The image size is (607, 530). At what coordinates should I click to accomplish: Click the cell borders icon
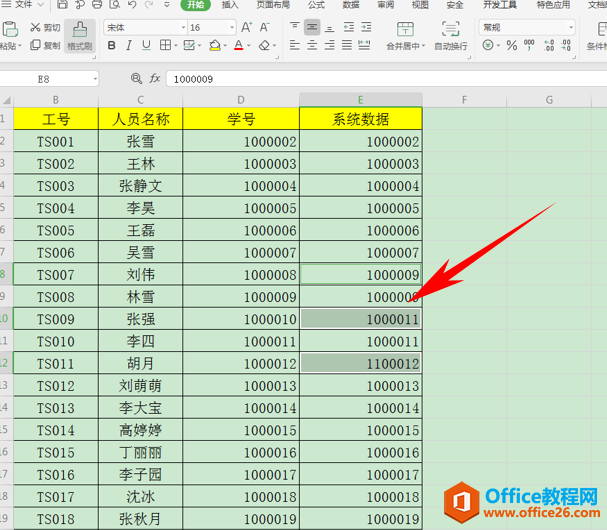coord(165,45)
